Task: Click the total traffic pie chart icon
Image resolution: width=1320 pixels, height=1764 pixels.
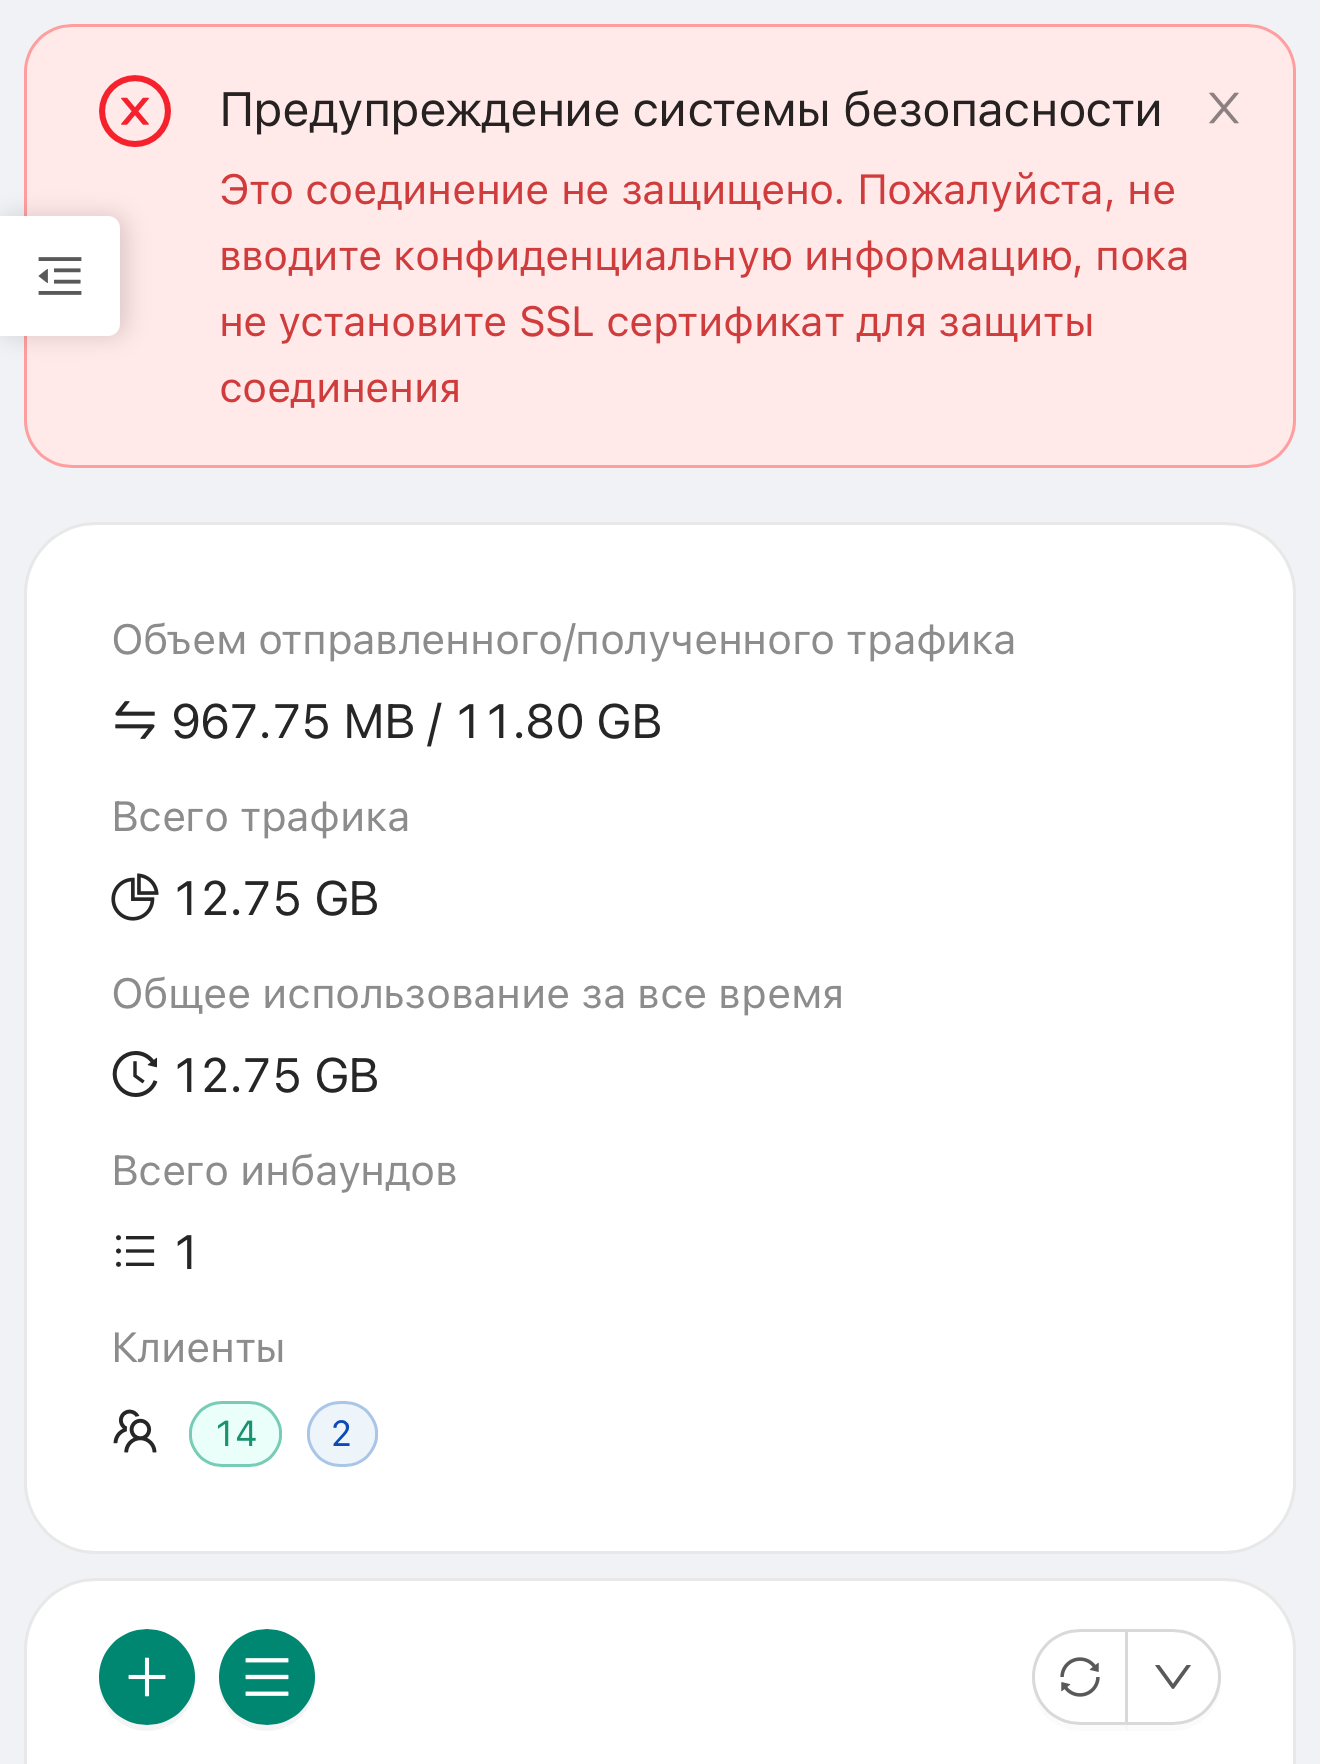Action: (x=135, y=898)
